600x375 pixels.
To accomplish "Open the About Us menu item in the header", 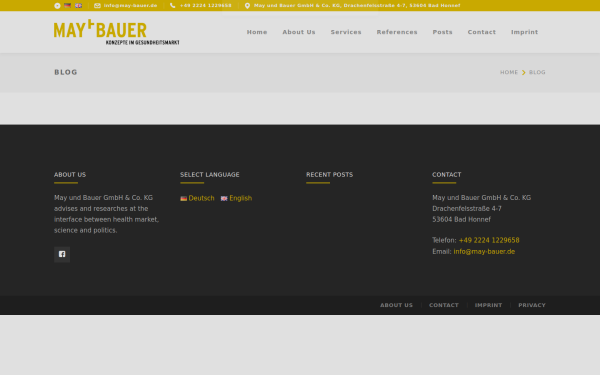I will point(299,32).
